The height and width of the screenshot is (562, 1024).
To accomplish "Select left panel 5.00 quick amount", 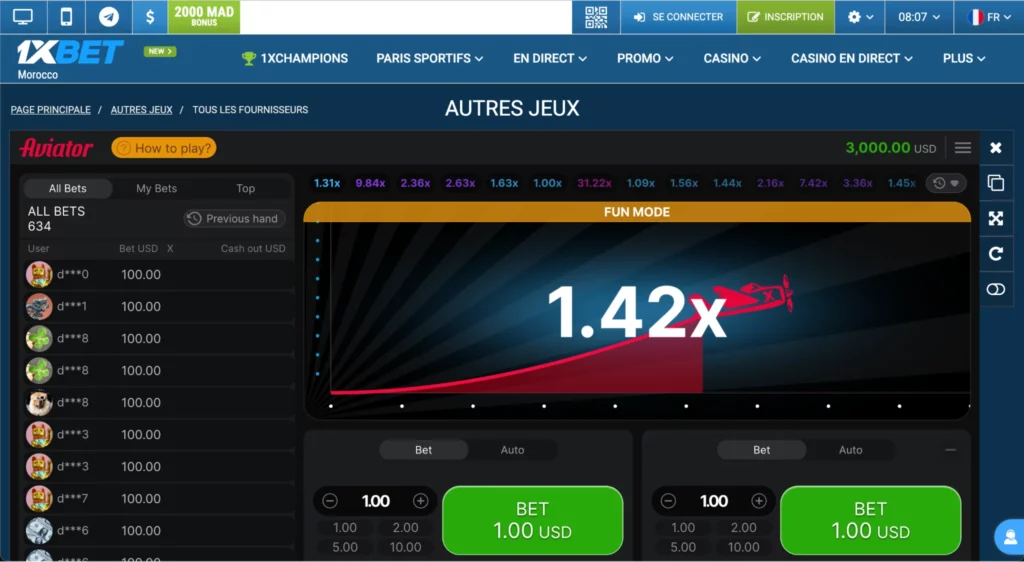I will pyautogui.click(x=345, y=547).
